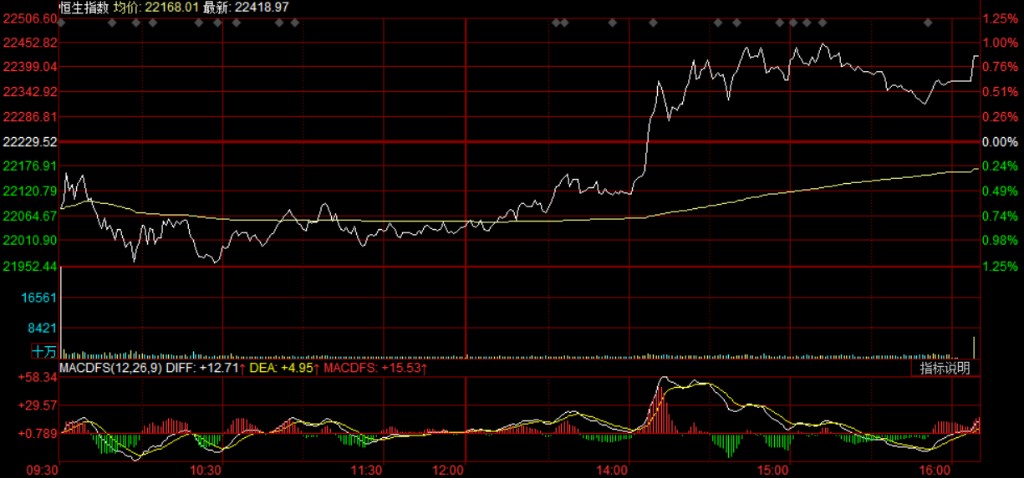The image size is (1024, 478).
Task: Click price axis label 22176.91
Action: [29, 167]
